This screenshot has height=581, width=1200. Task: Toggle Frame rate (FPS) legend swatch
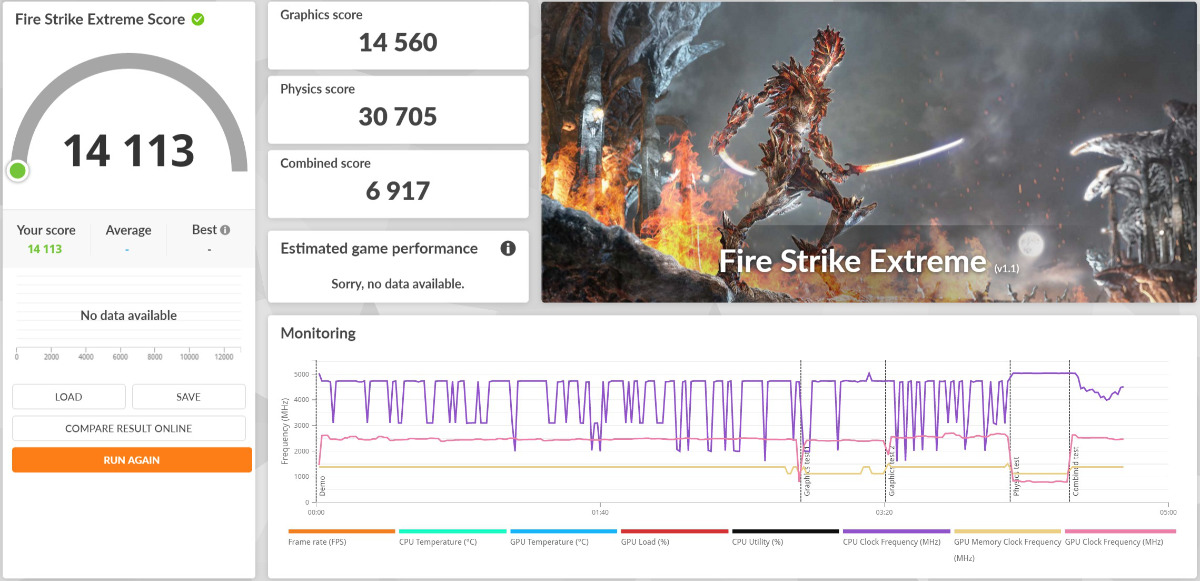pos(341,532)
